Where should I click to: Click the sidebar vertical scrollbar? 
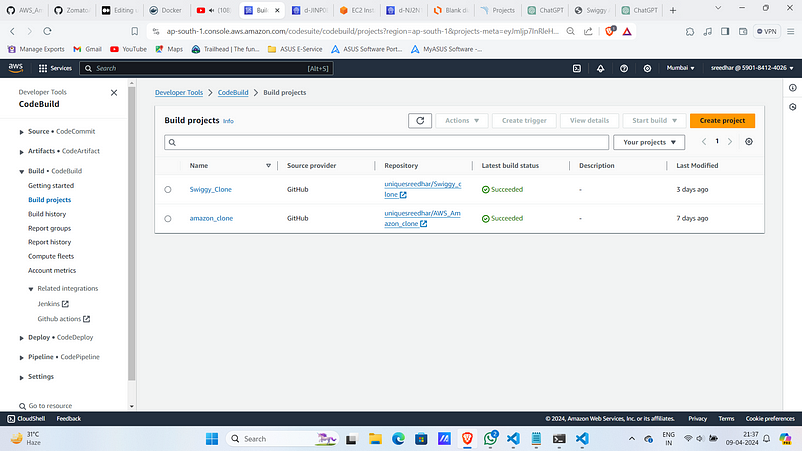click(131, 233)
